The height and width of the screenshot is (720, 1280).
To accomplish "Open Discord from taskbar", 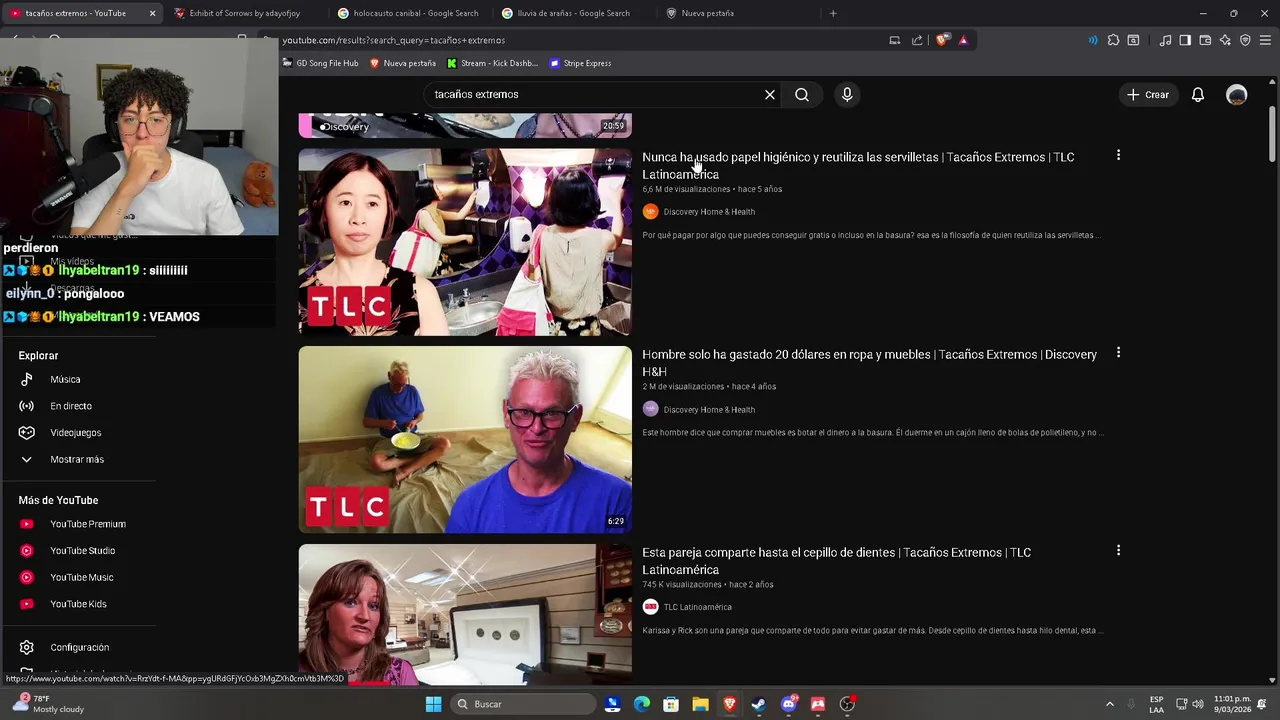I will tap(789, 704).
